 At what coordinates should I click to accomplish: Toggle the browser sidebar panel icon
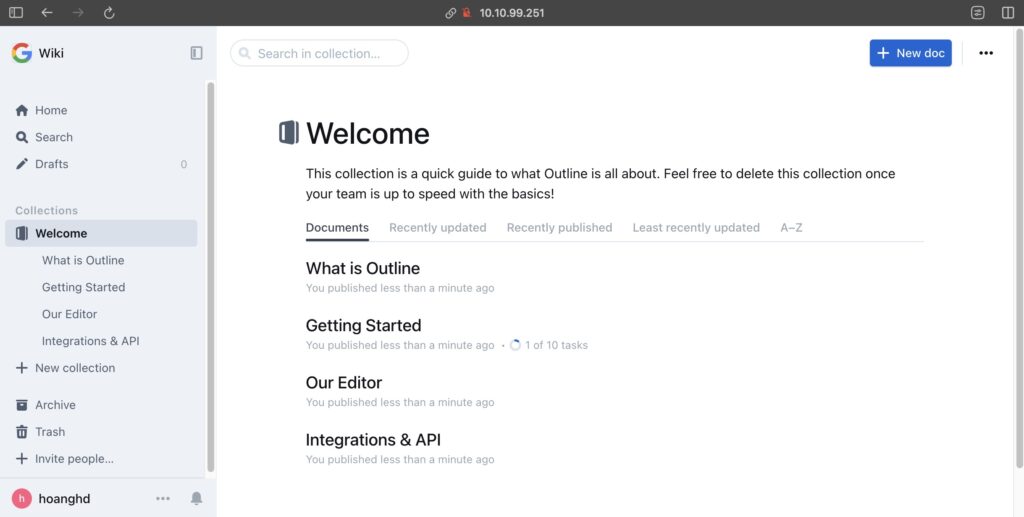[x=16, y=12]
